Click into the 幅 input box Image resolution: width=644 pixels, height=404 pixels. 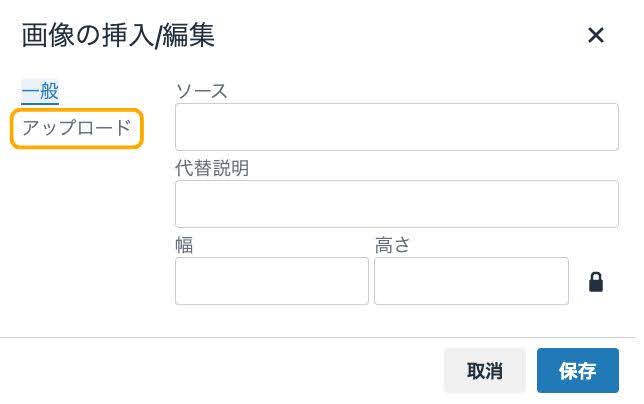(x=272, y=281)
